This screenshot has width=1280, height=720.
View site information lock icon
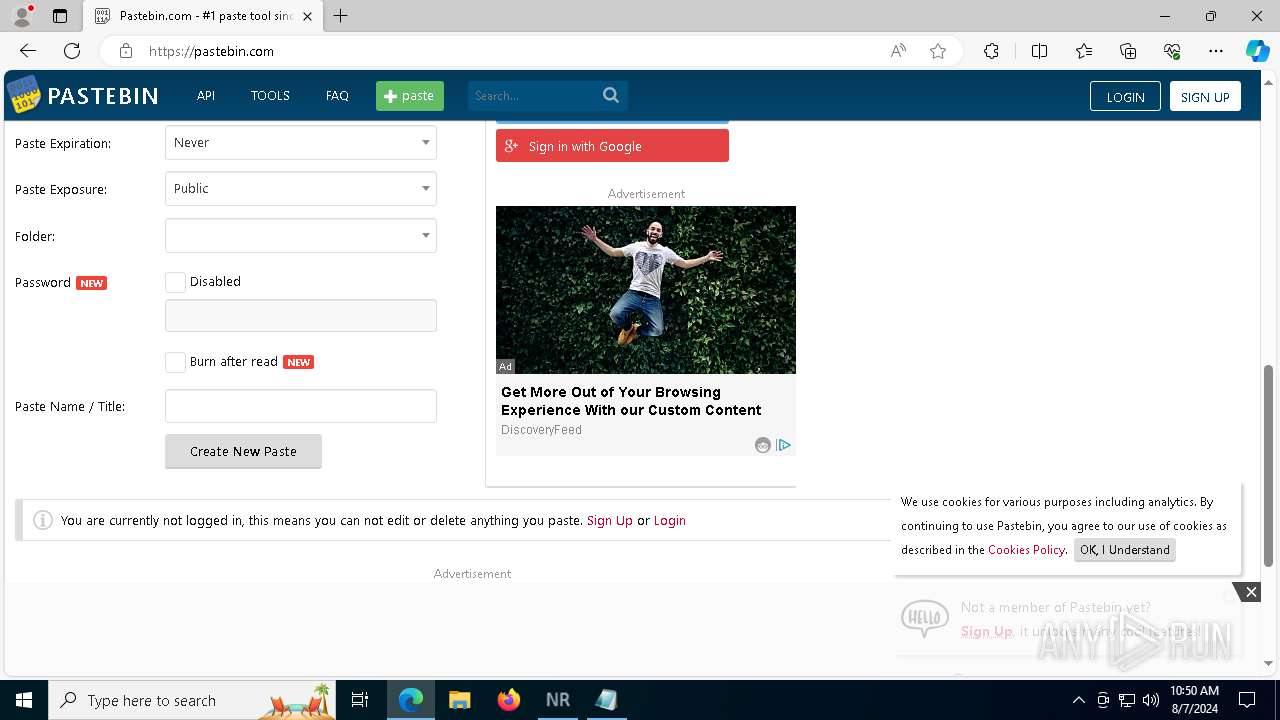point(126,51)
